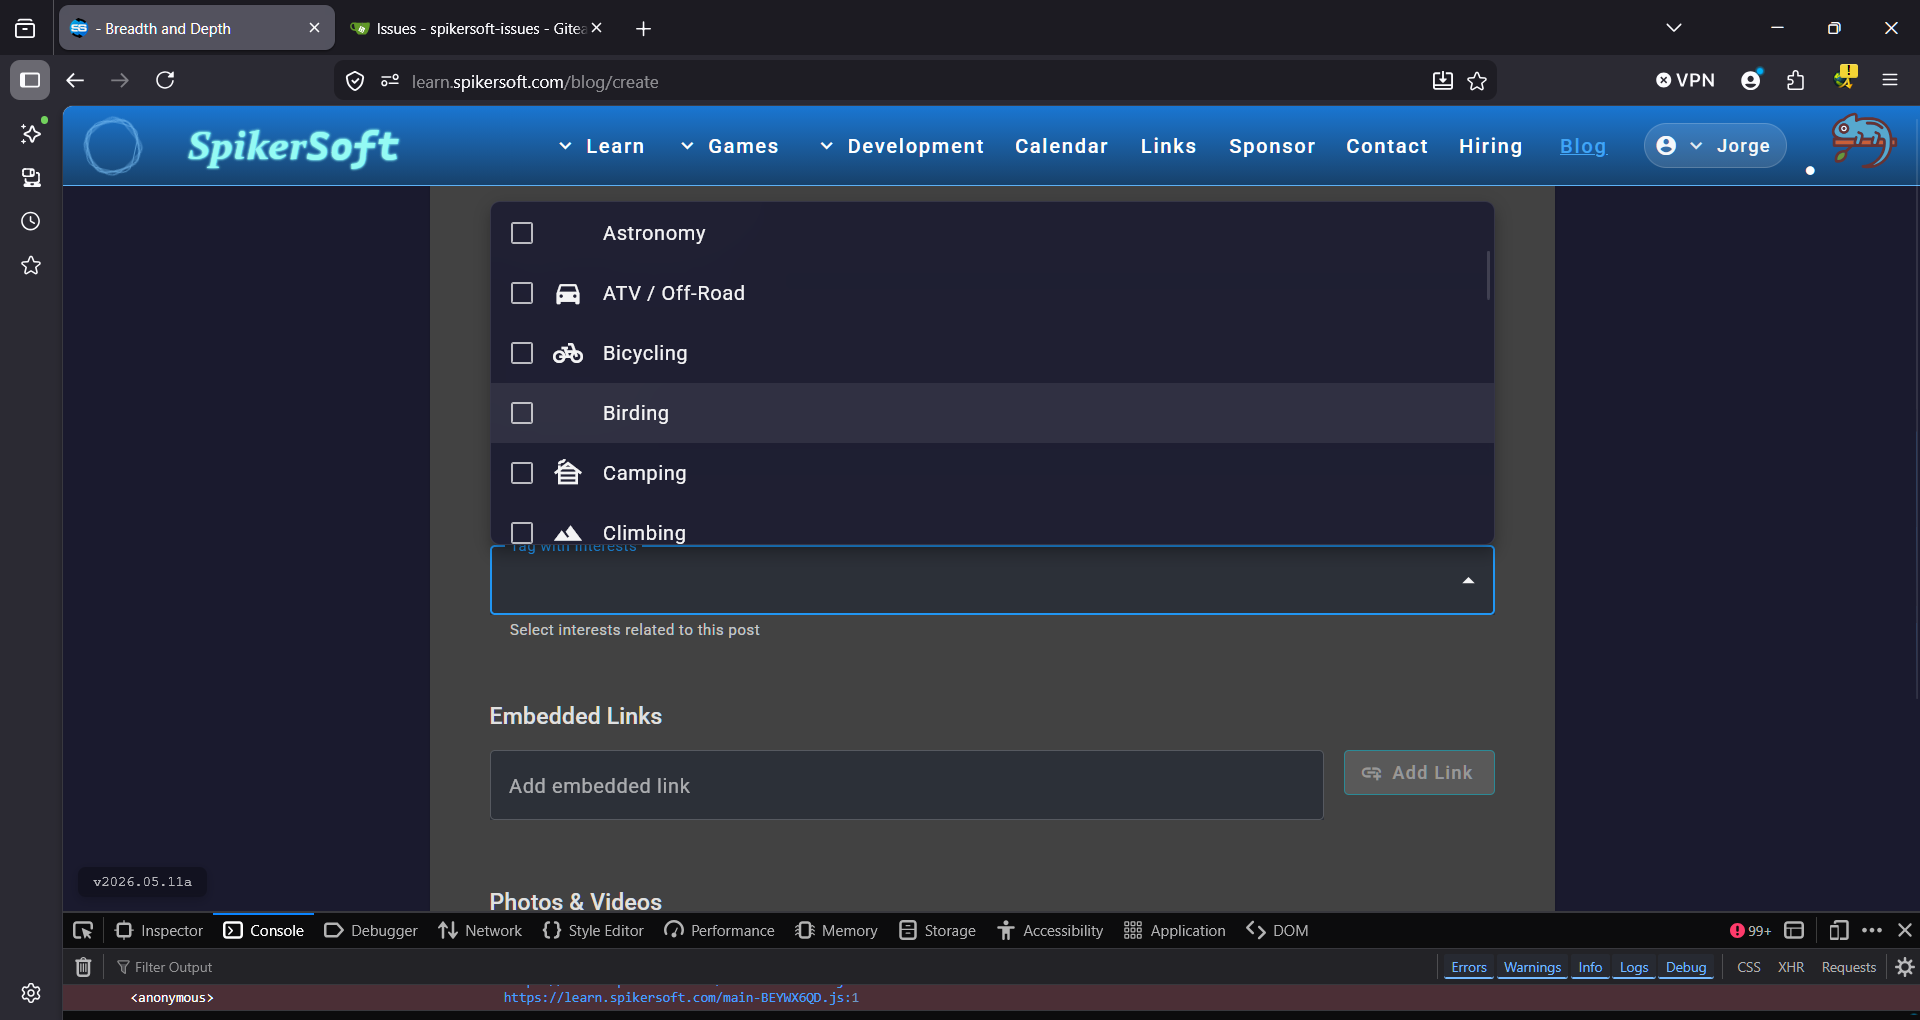The width and height of the screenshot is (1920, 1020).
Task: Click the browser sidebar toggle icon
Action: (30, 80)
